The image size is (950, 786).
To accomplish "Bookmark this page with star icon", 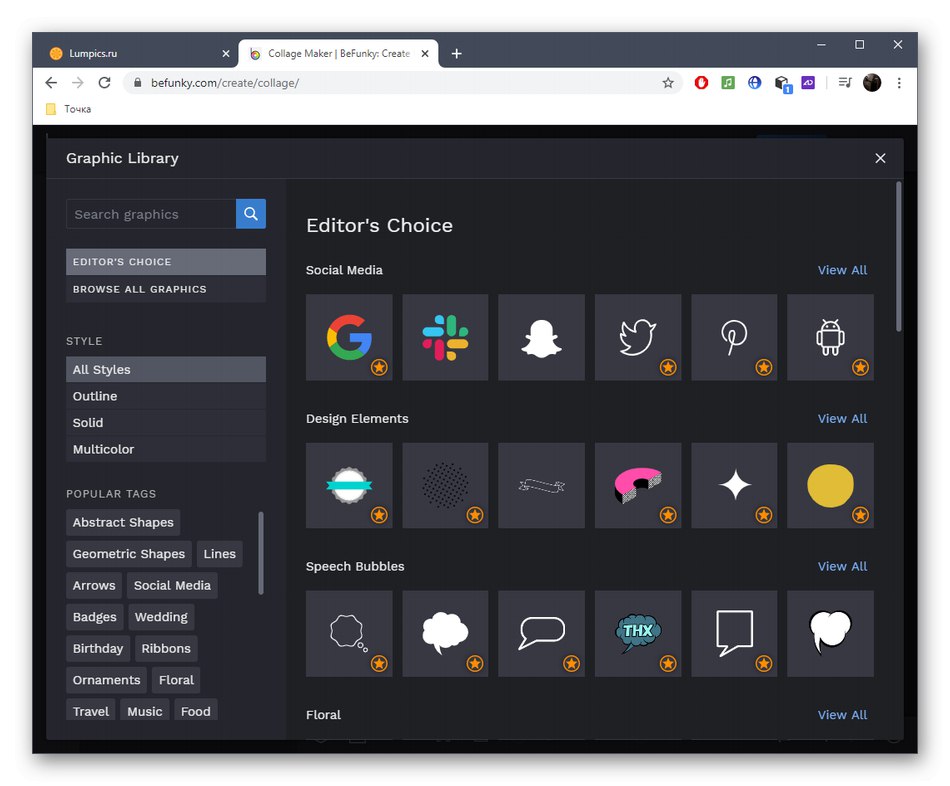I will [668, 82].
